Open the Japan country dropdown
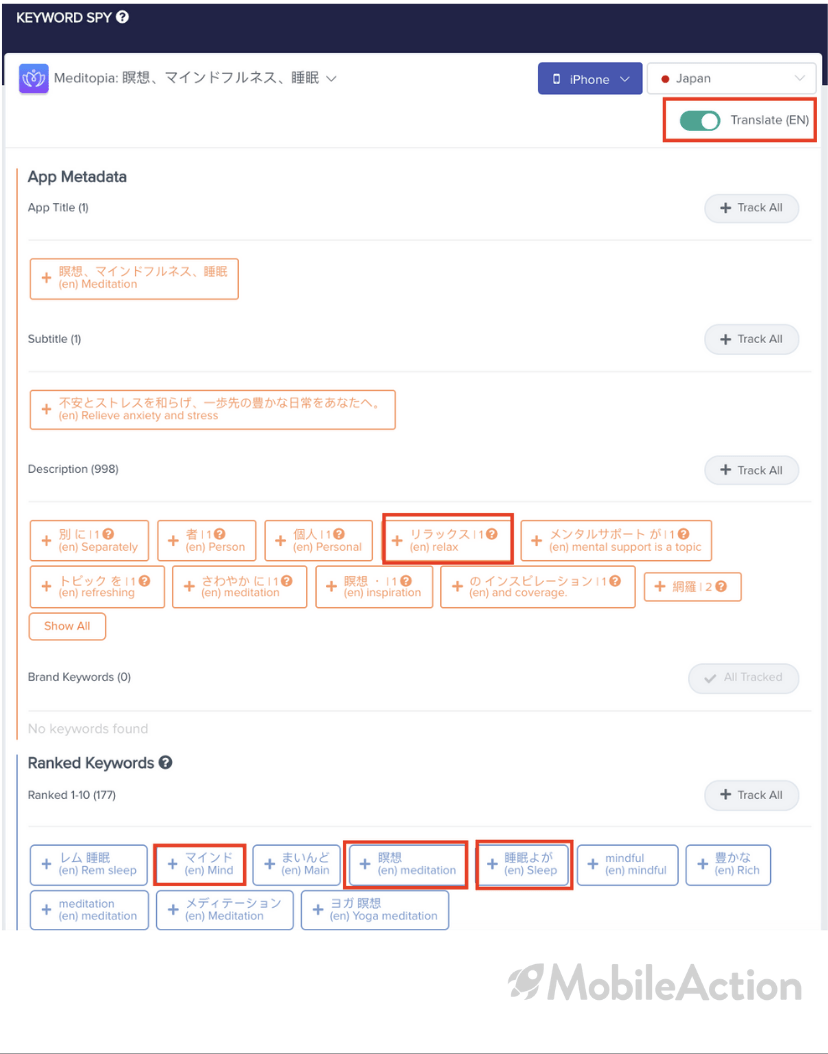 pyautogui.click(x=731, y=79)
